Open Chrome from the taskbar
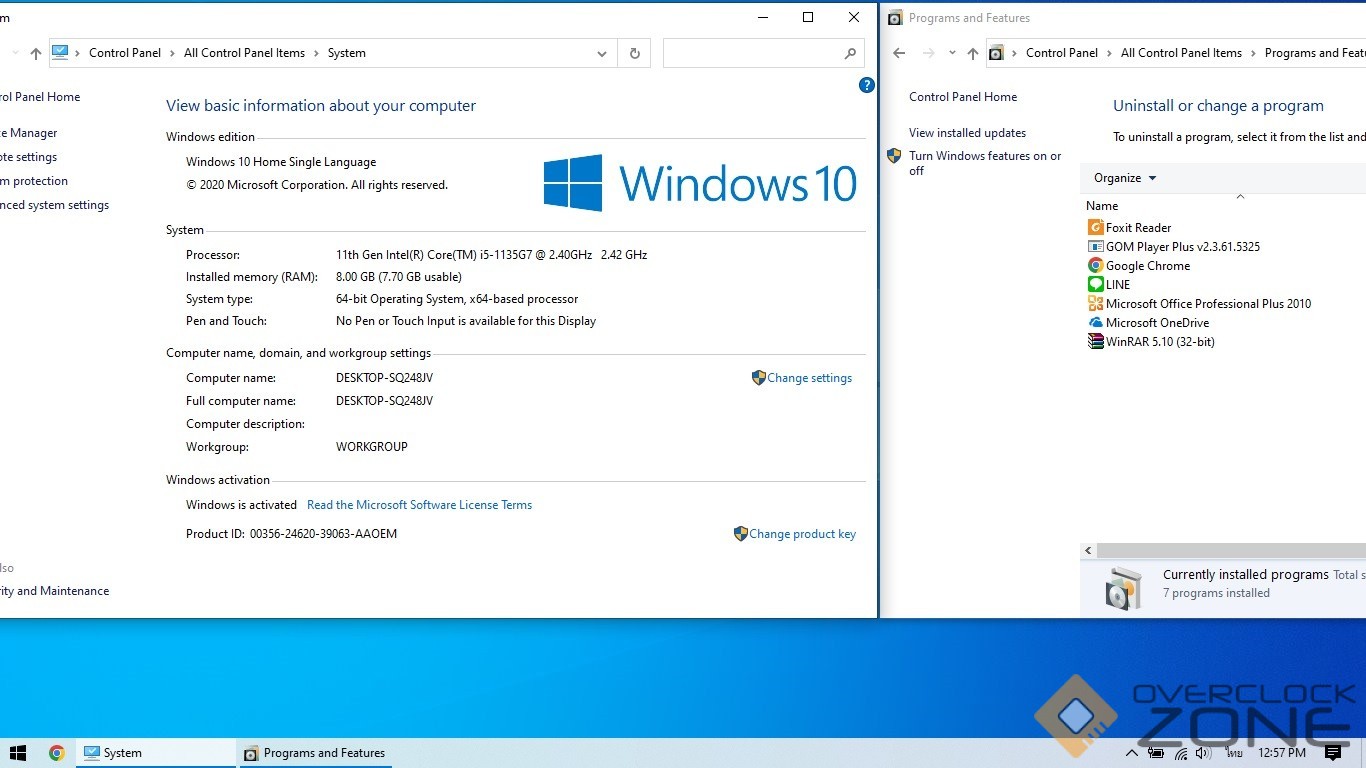Viewport: 1366px width, 768px height. point(57,753)
